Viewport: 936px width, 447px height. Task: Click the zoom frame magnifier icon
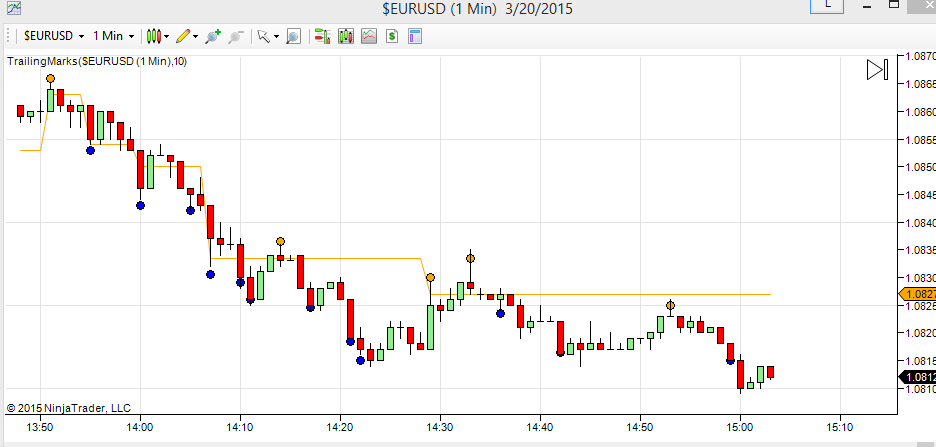click(292, 36)
